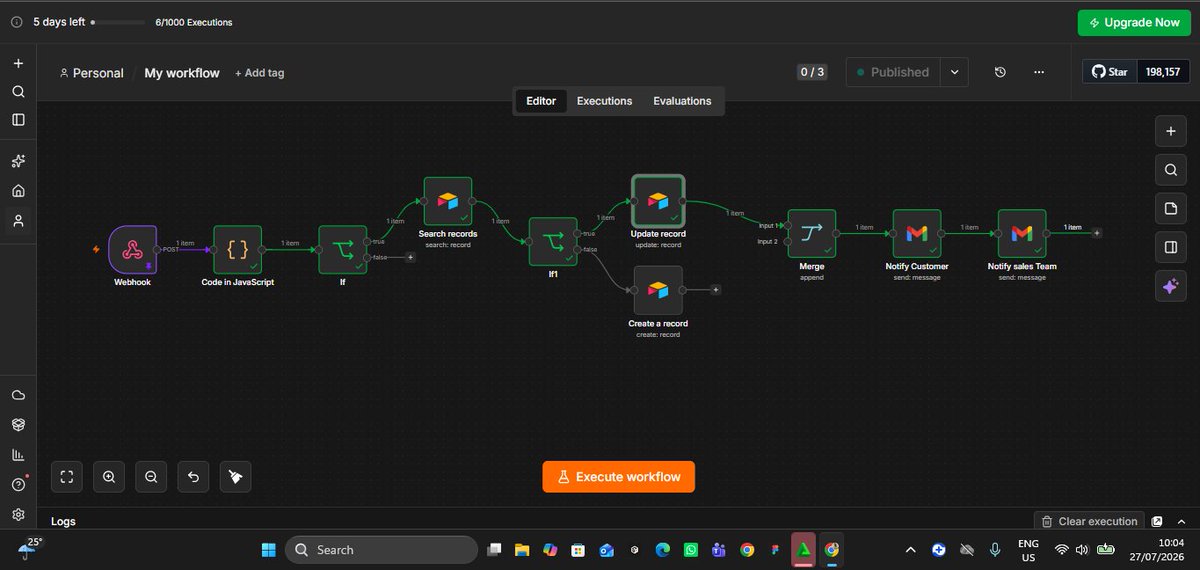This screenshot has width=1200, height=570.
Task: Click the Add tag link
Action: [260, 73]
